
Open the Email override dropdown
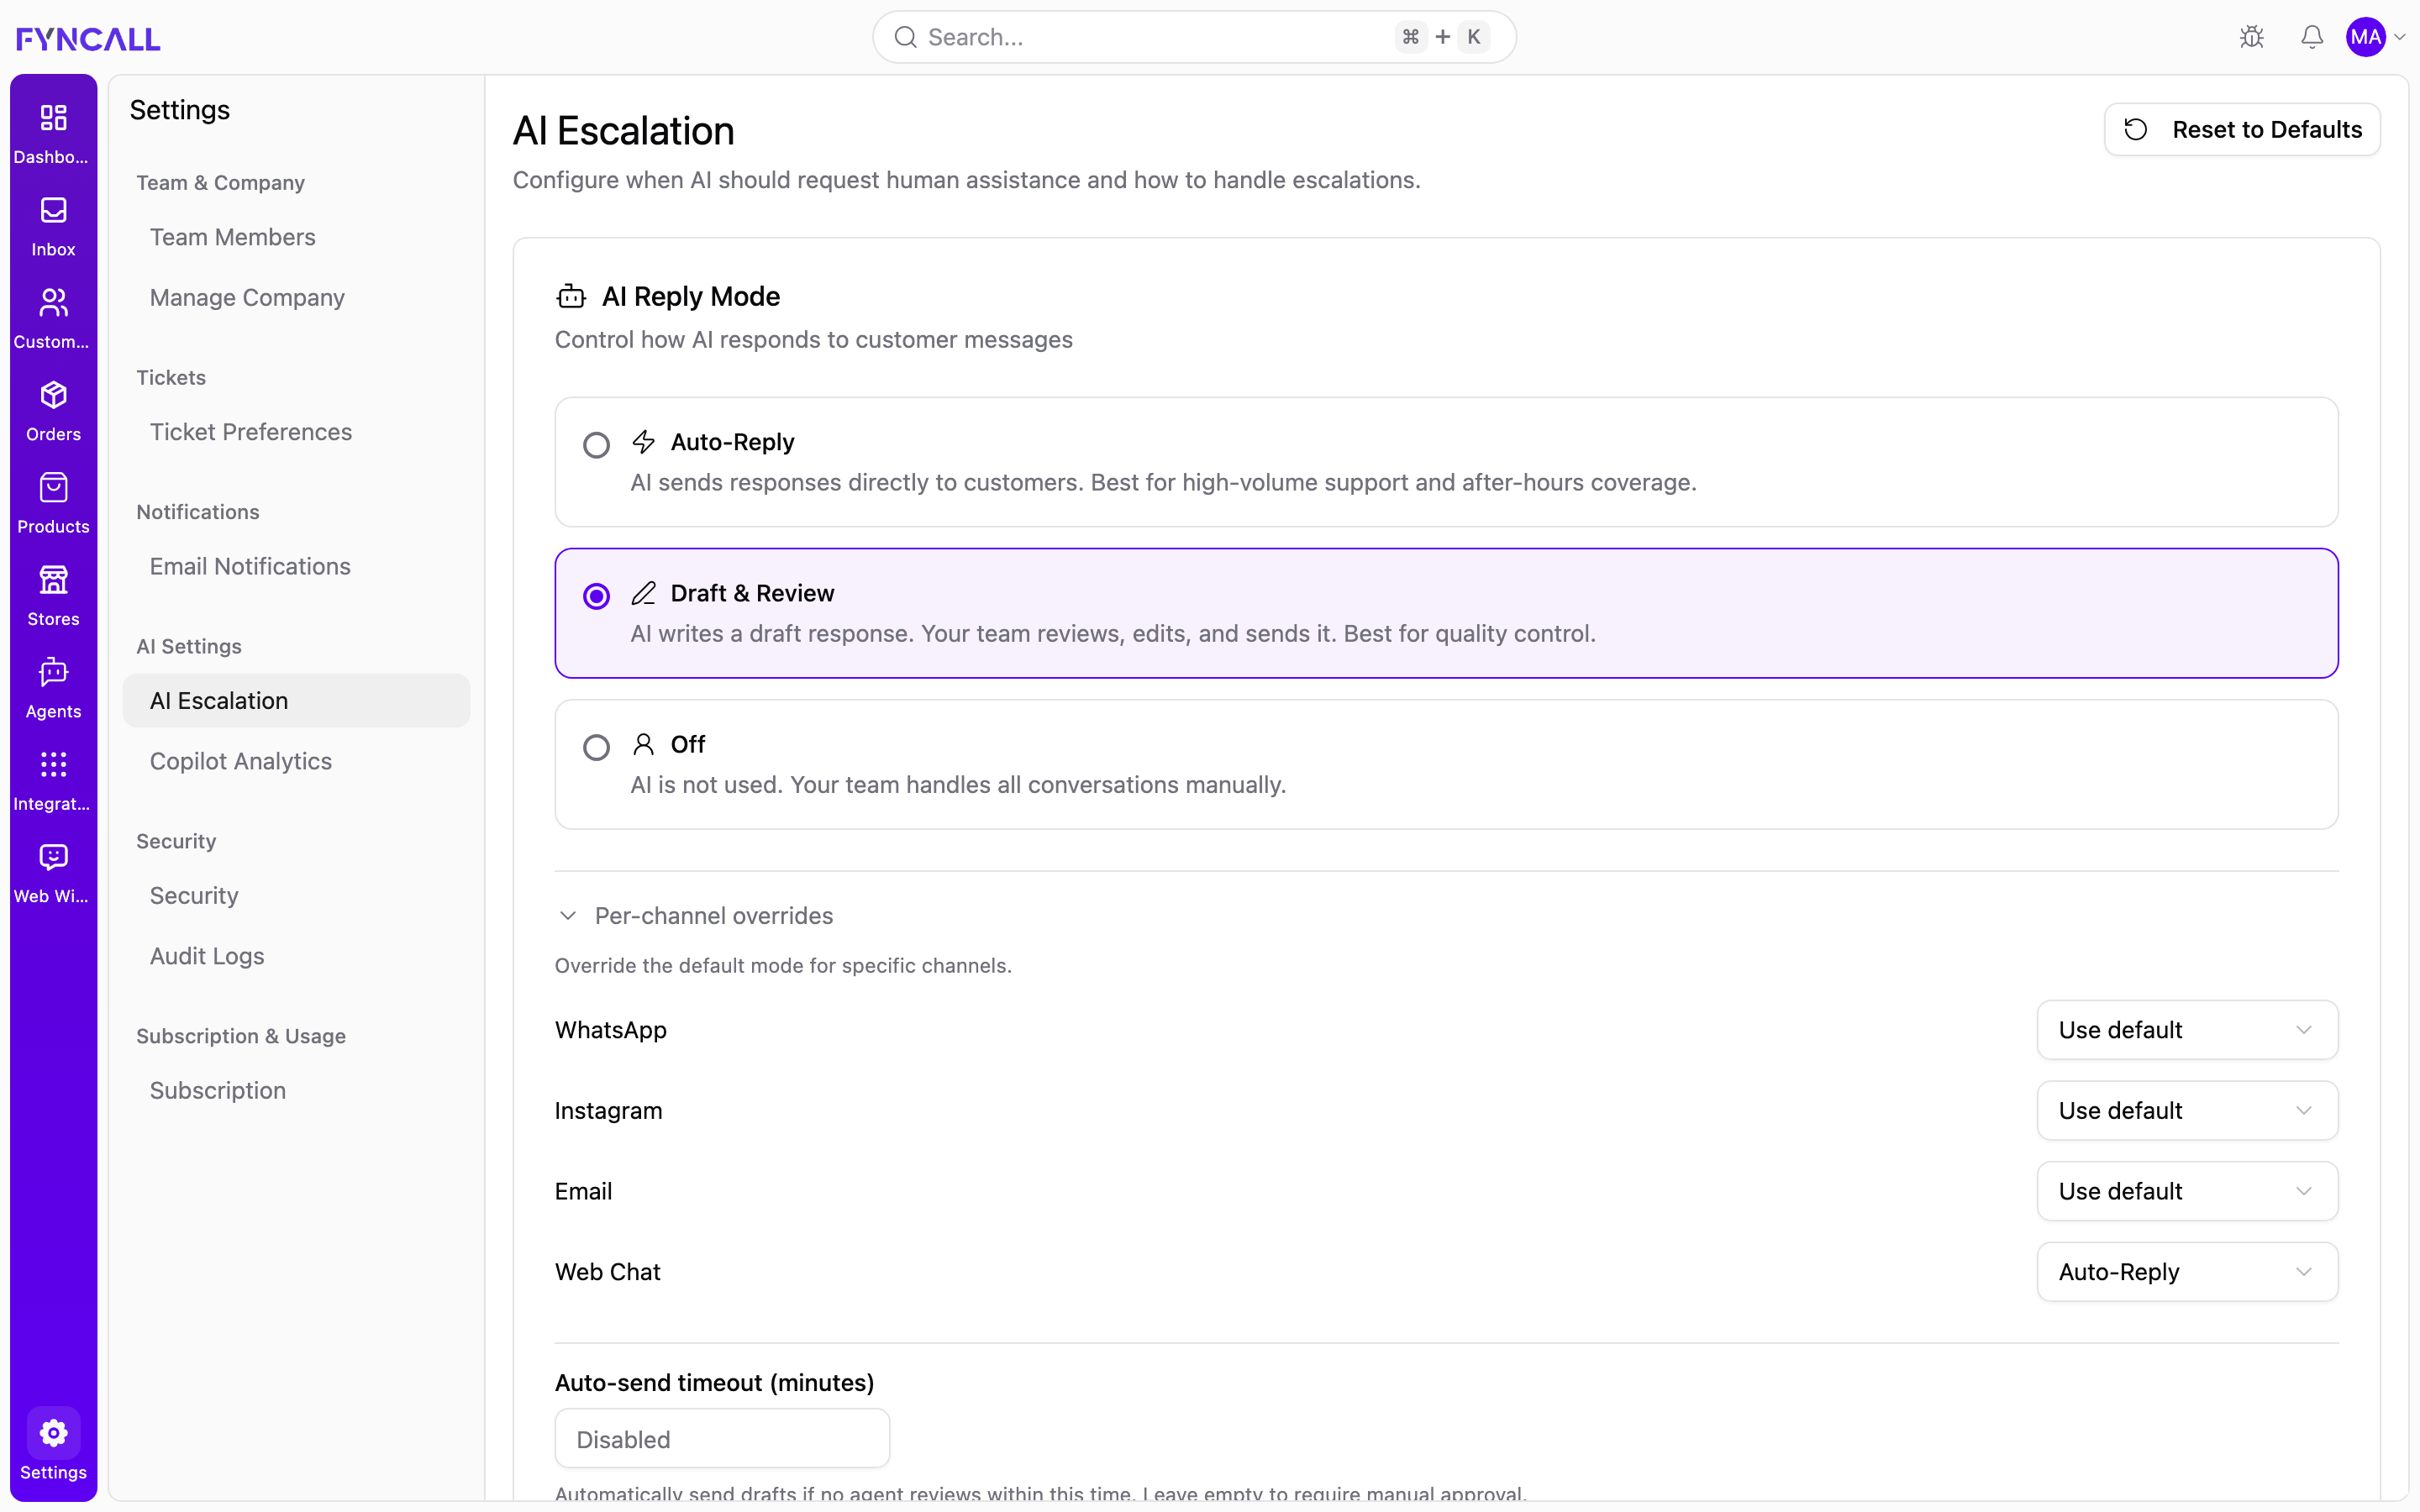pyautogui.click(x=2187, y=1191)
